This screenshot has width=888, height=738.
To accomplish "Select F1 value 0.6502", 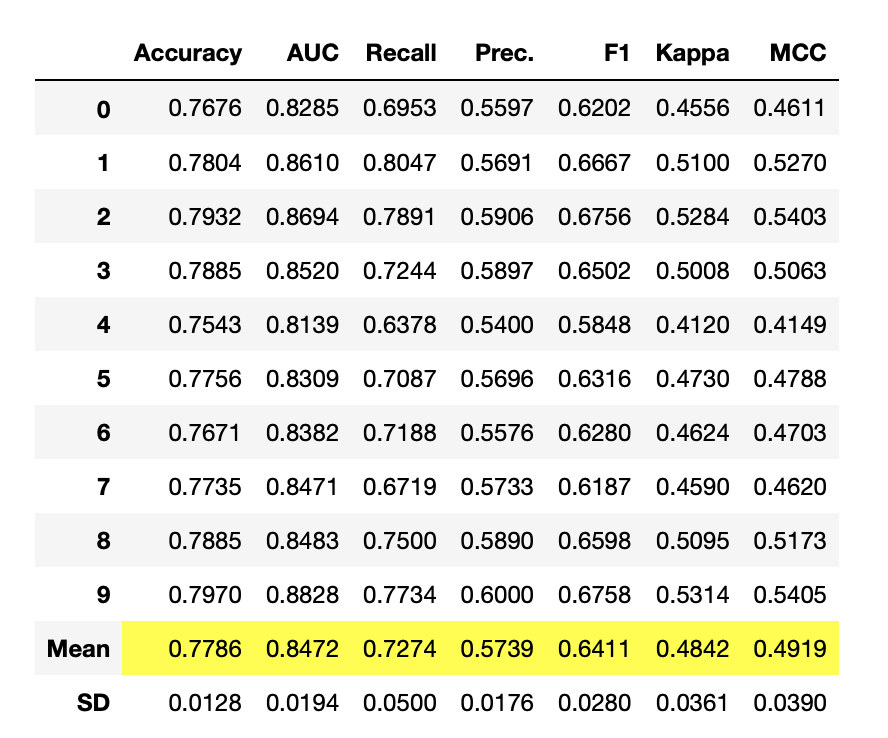I will (594, 271).
